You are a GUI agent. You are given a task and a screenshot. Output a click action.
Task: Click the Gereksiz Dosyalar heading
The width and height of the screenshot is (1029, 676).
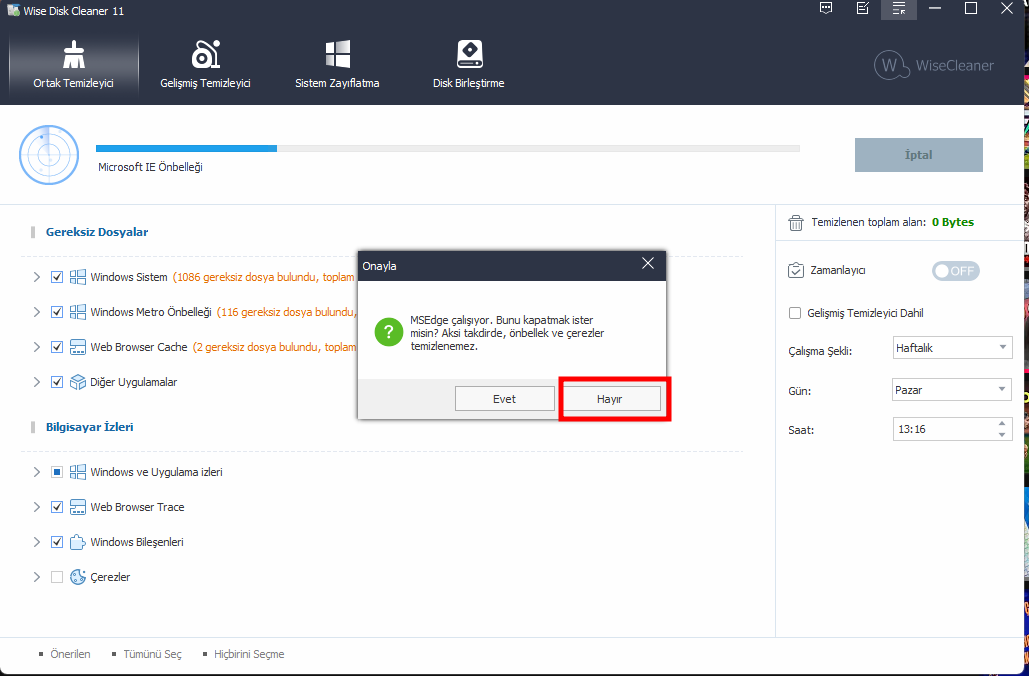[97, 232]
